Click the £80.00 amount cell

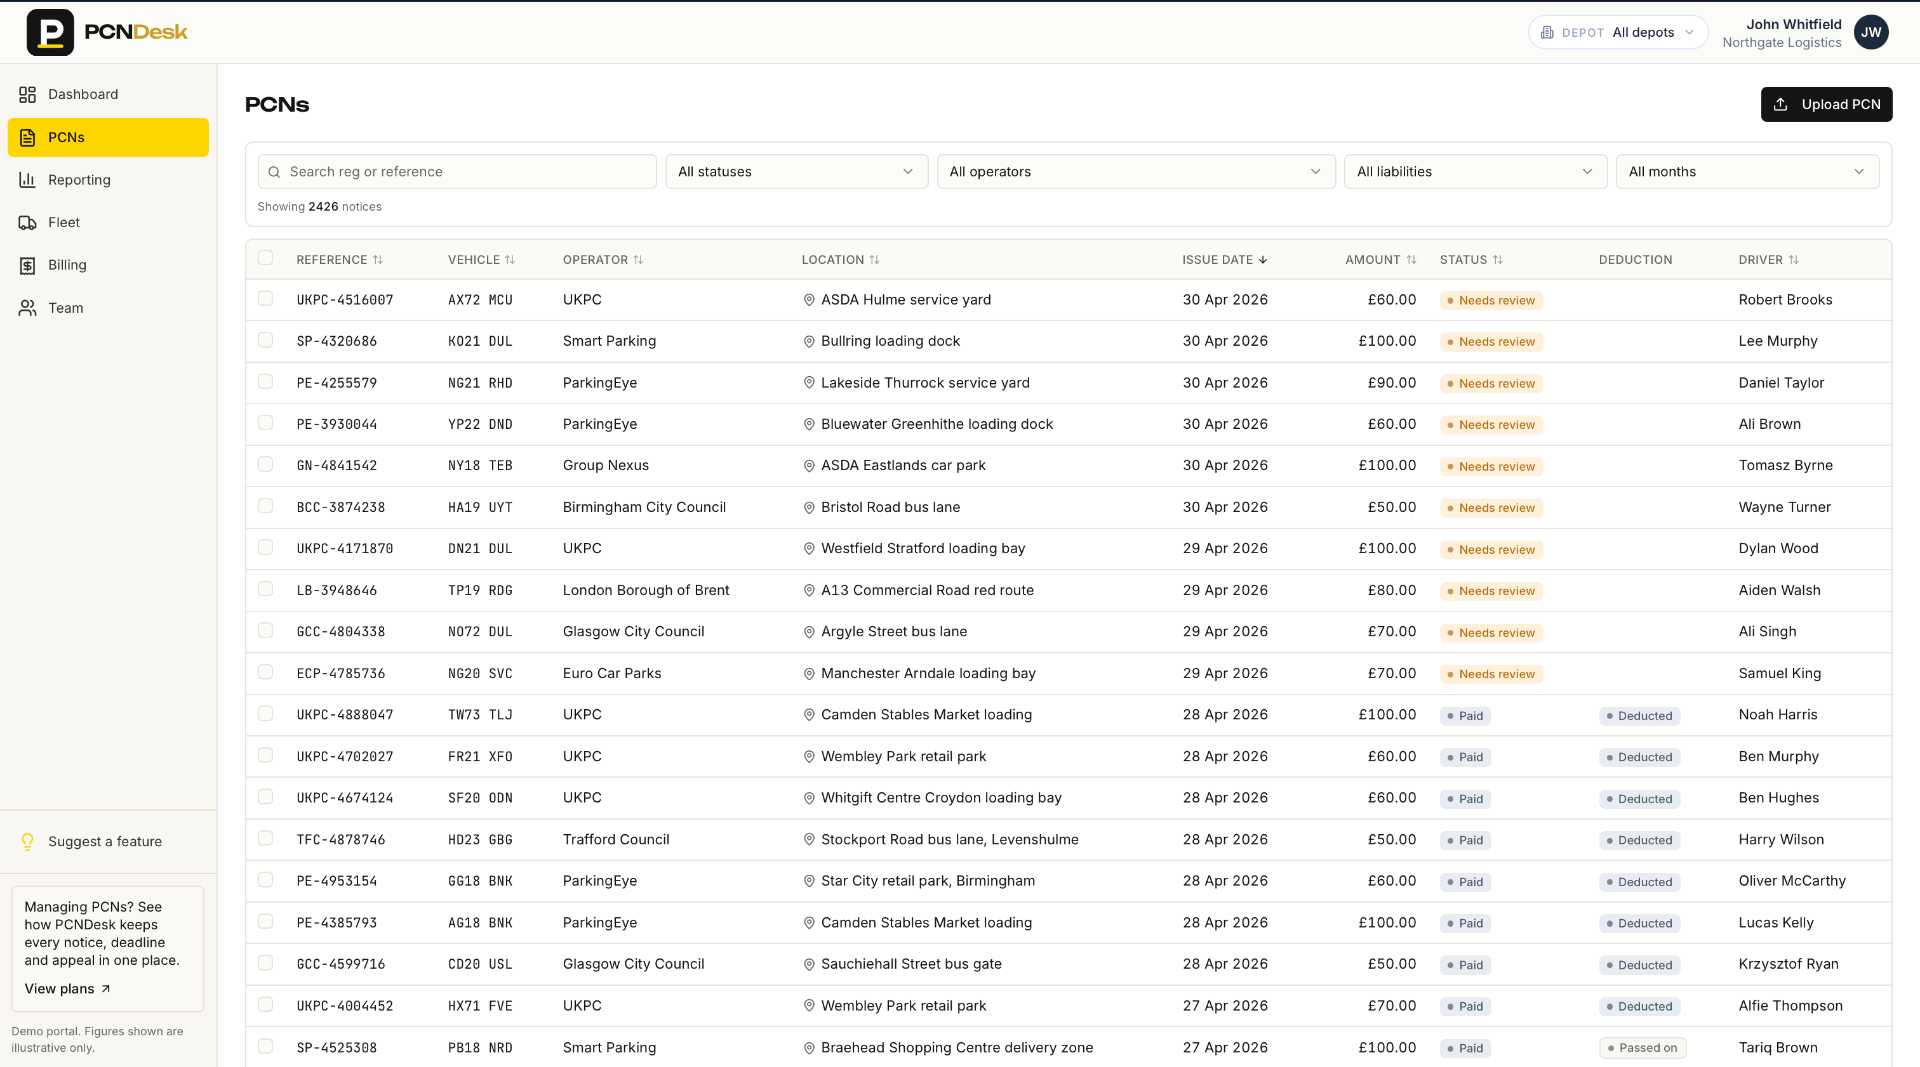pyautogui.click(x=1392, y=591)
